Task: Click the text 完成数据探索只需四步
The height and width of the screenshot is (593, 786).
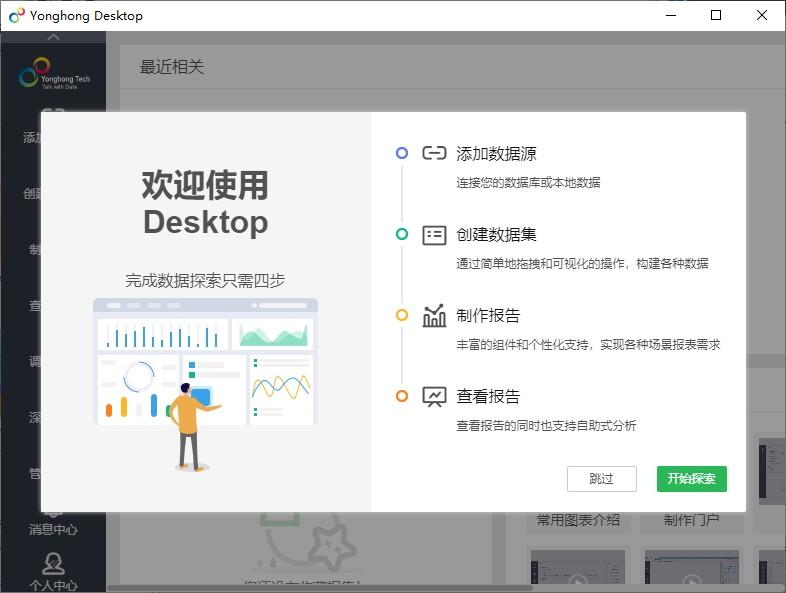Action: 205,281
